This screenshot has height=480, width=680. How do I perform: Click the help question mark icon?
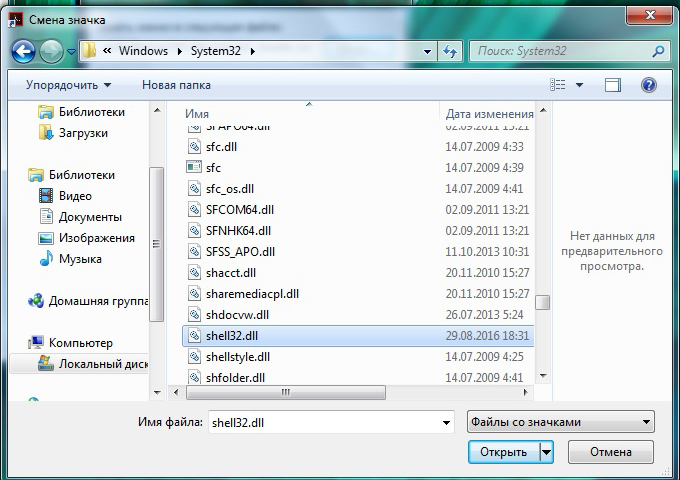(648, 85)
